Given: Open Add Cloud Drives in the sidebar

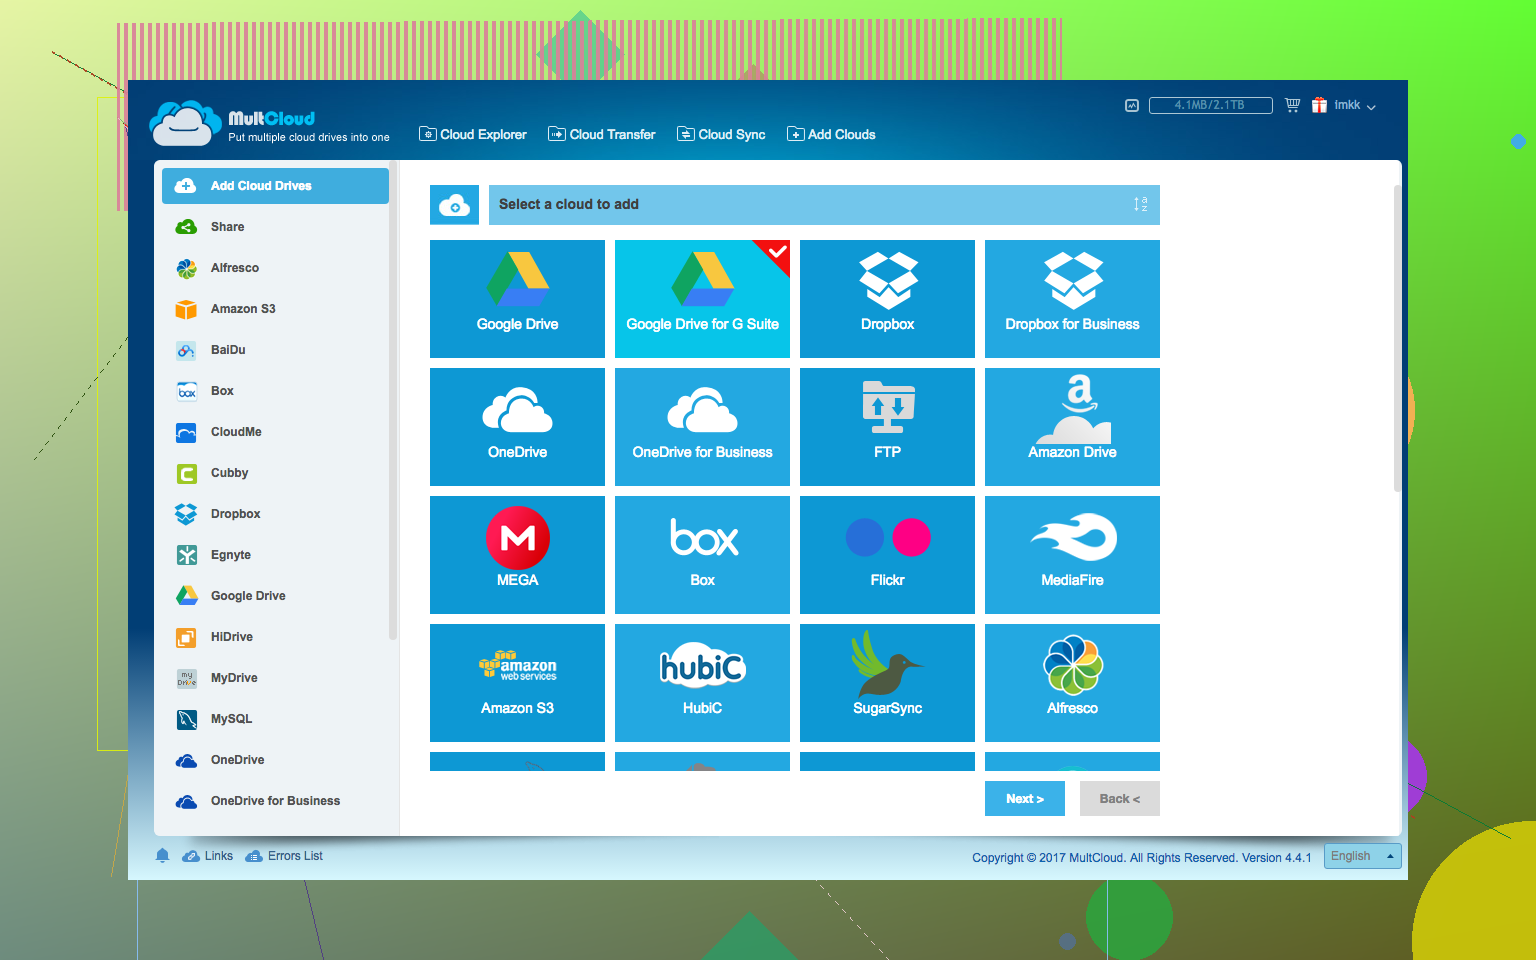Looking at the screenshot, I should coord(275,186).
